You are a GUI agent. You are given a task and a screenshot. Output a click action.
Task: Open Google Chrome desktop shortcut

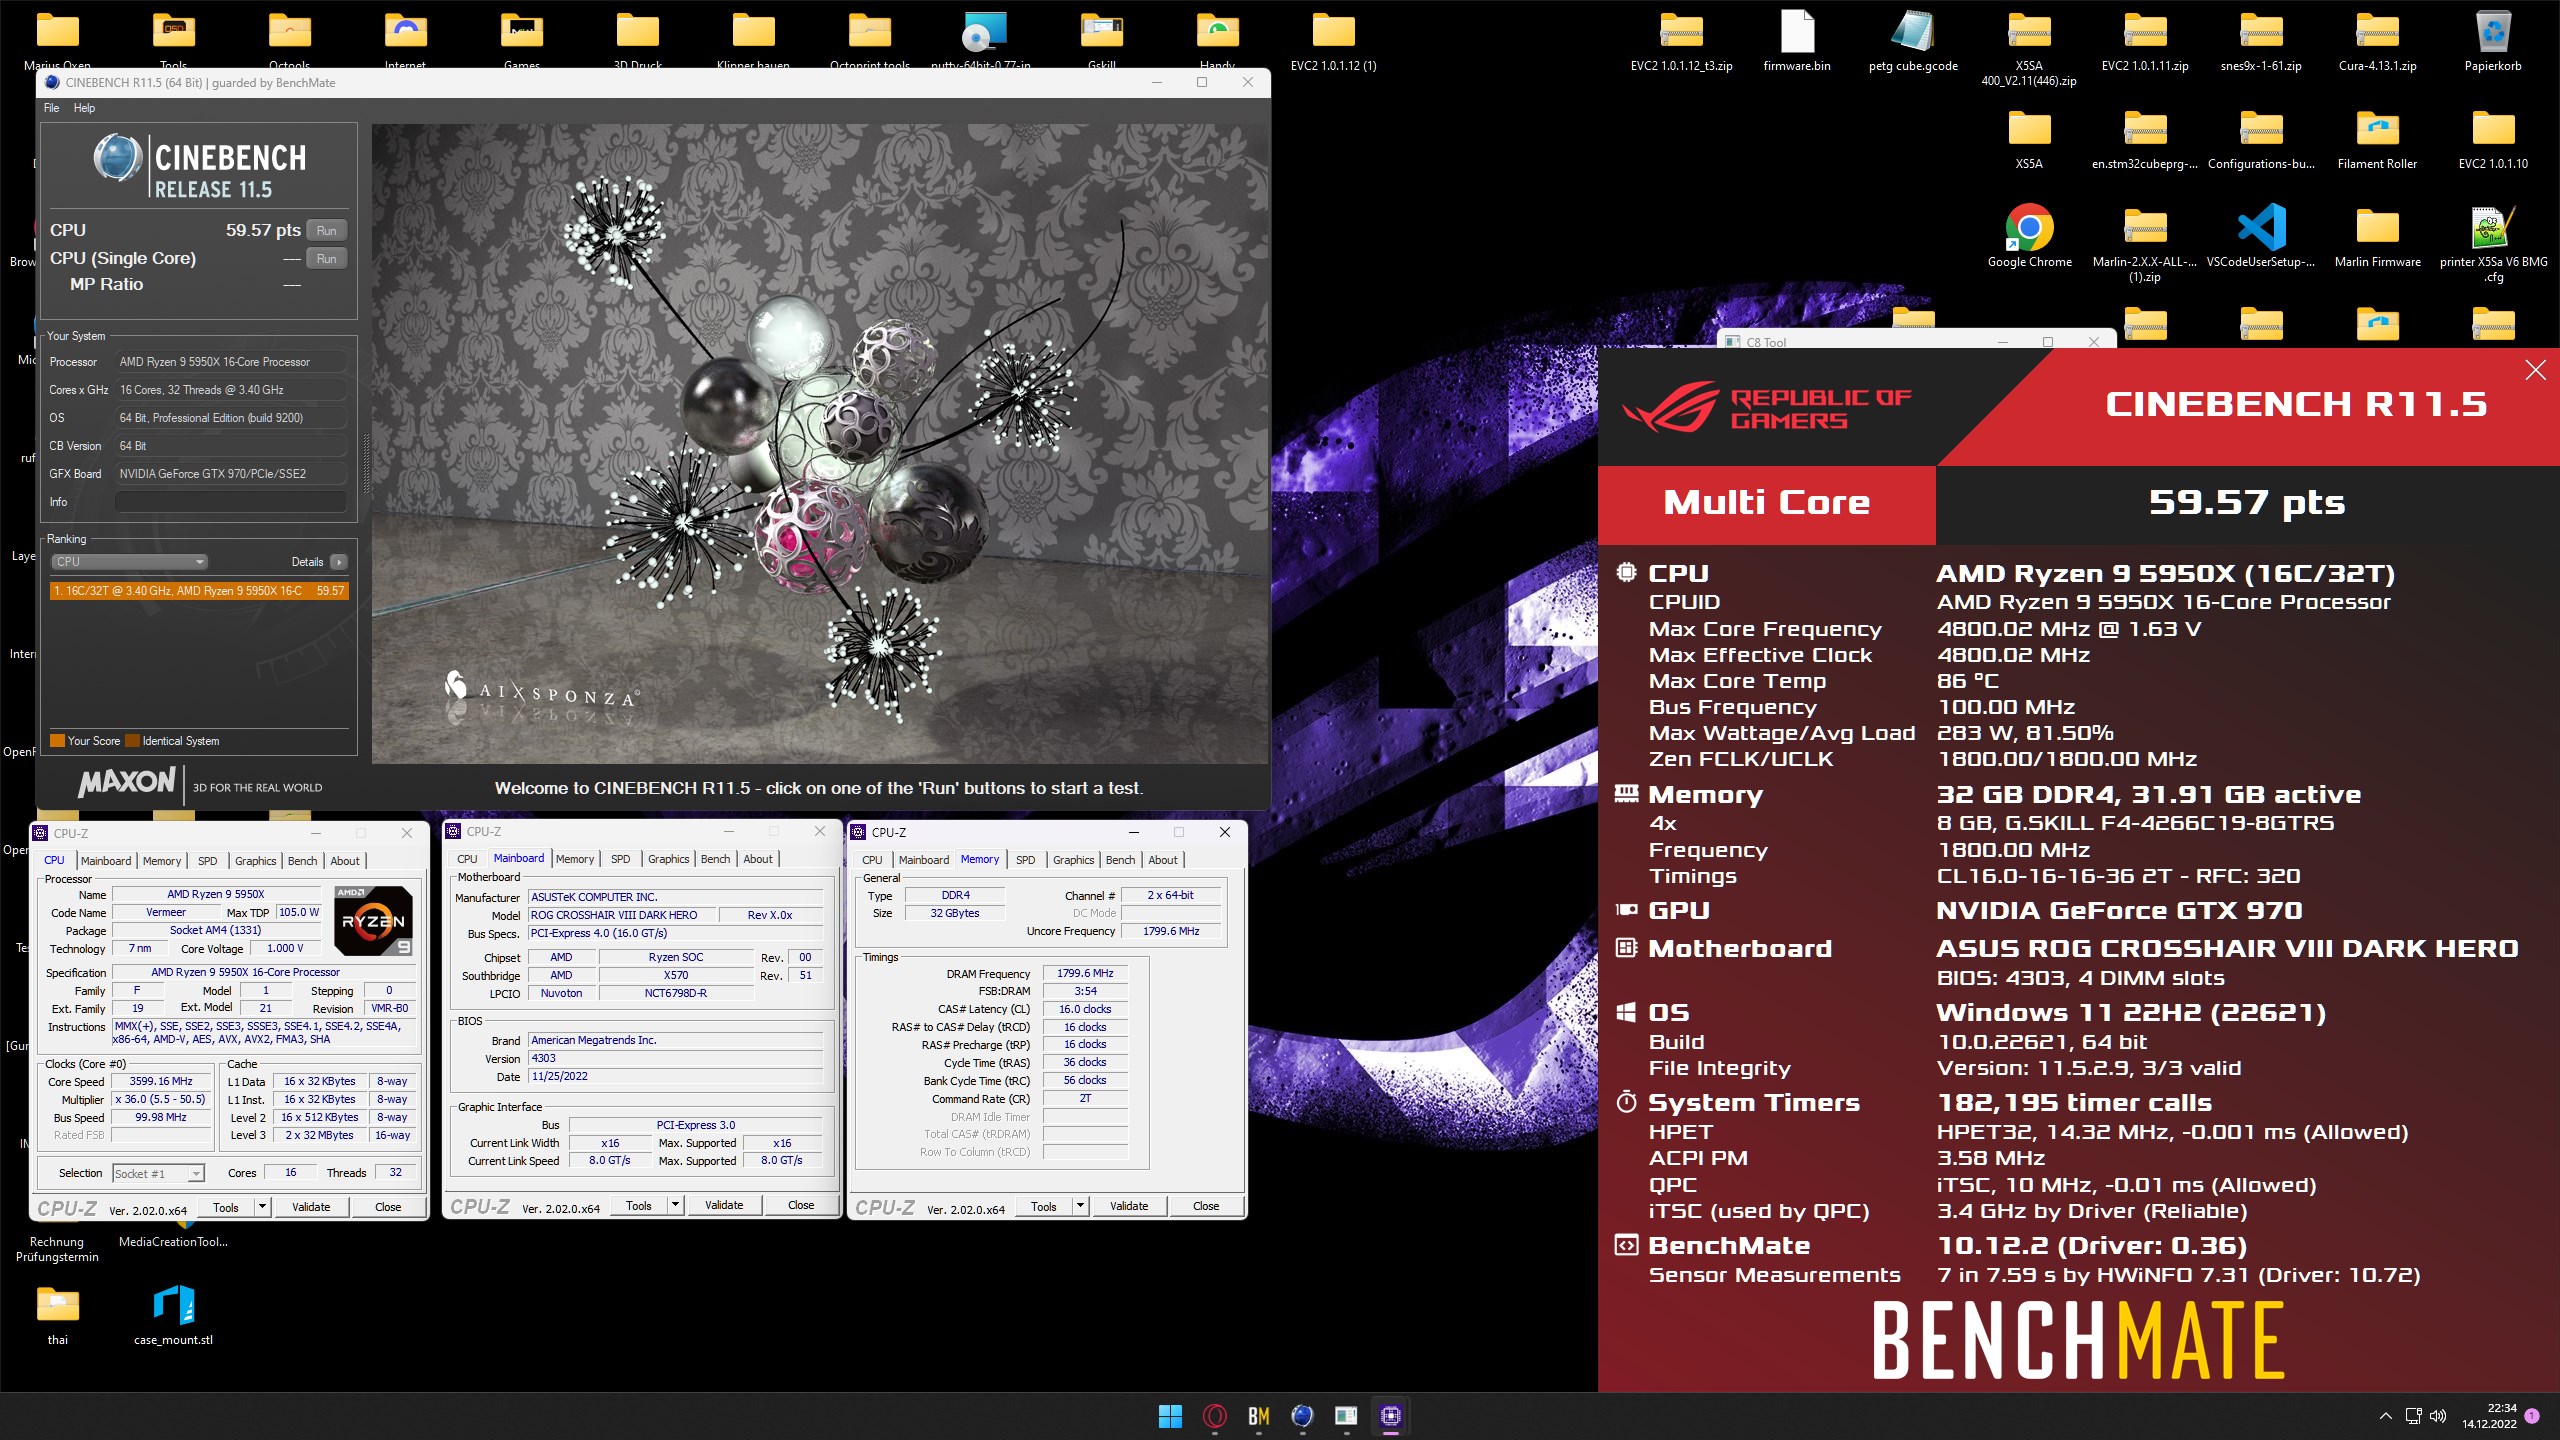click(2029, 237)
